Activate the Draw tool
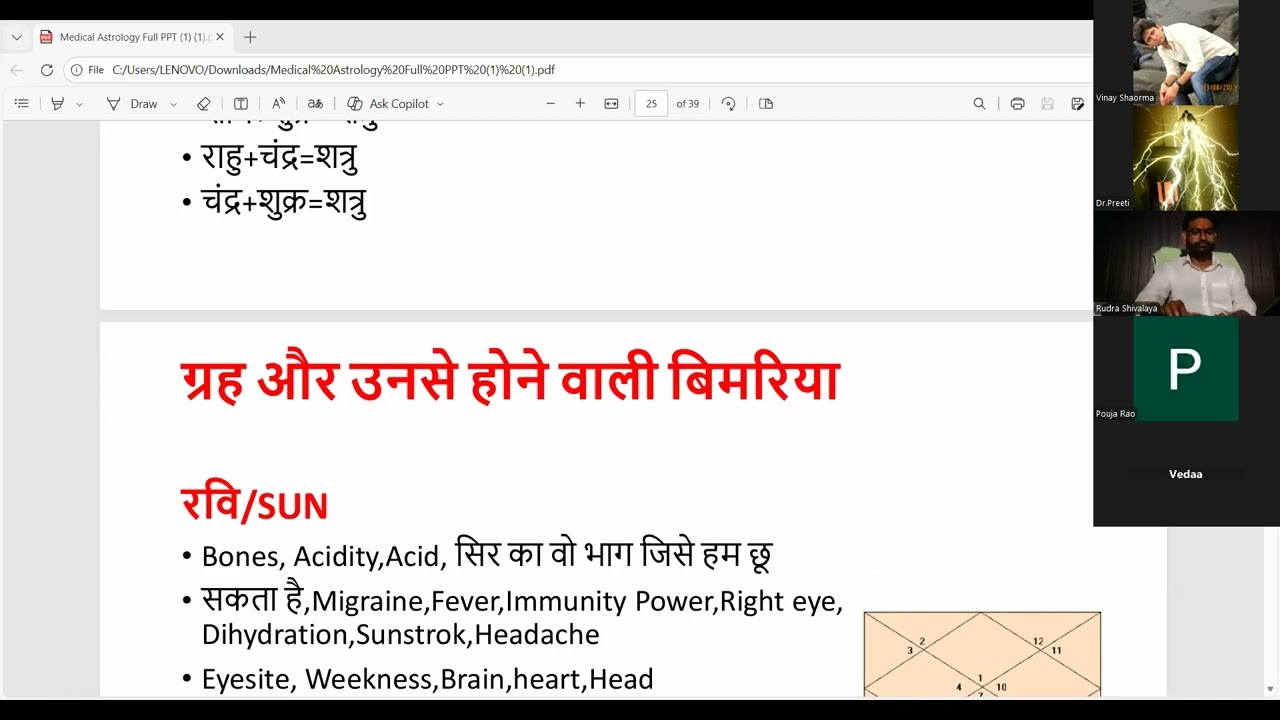This screenshot has width=1280, height=720. click(x=132, y=104)
